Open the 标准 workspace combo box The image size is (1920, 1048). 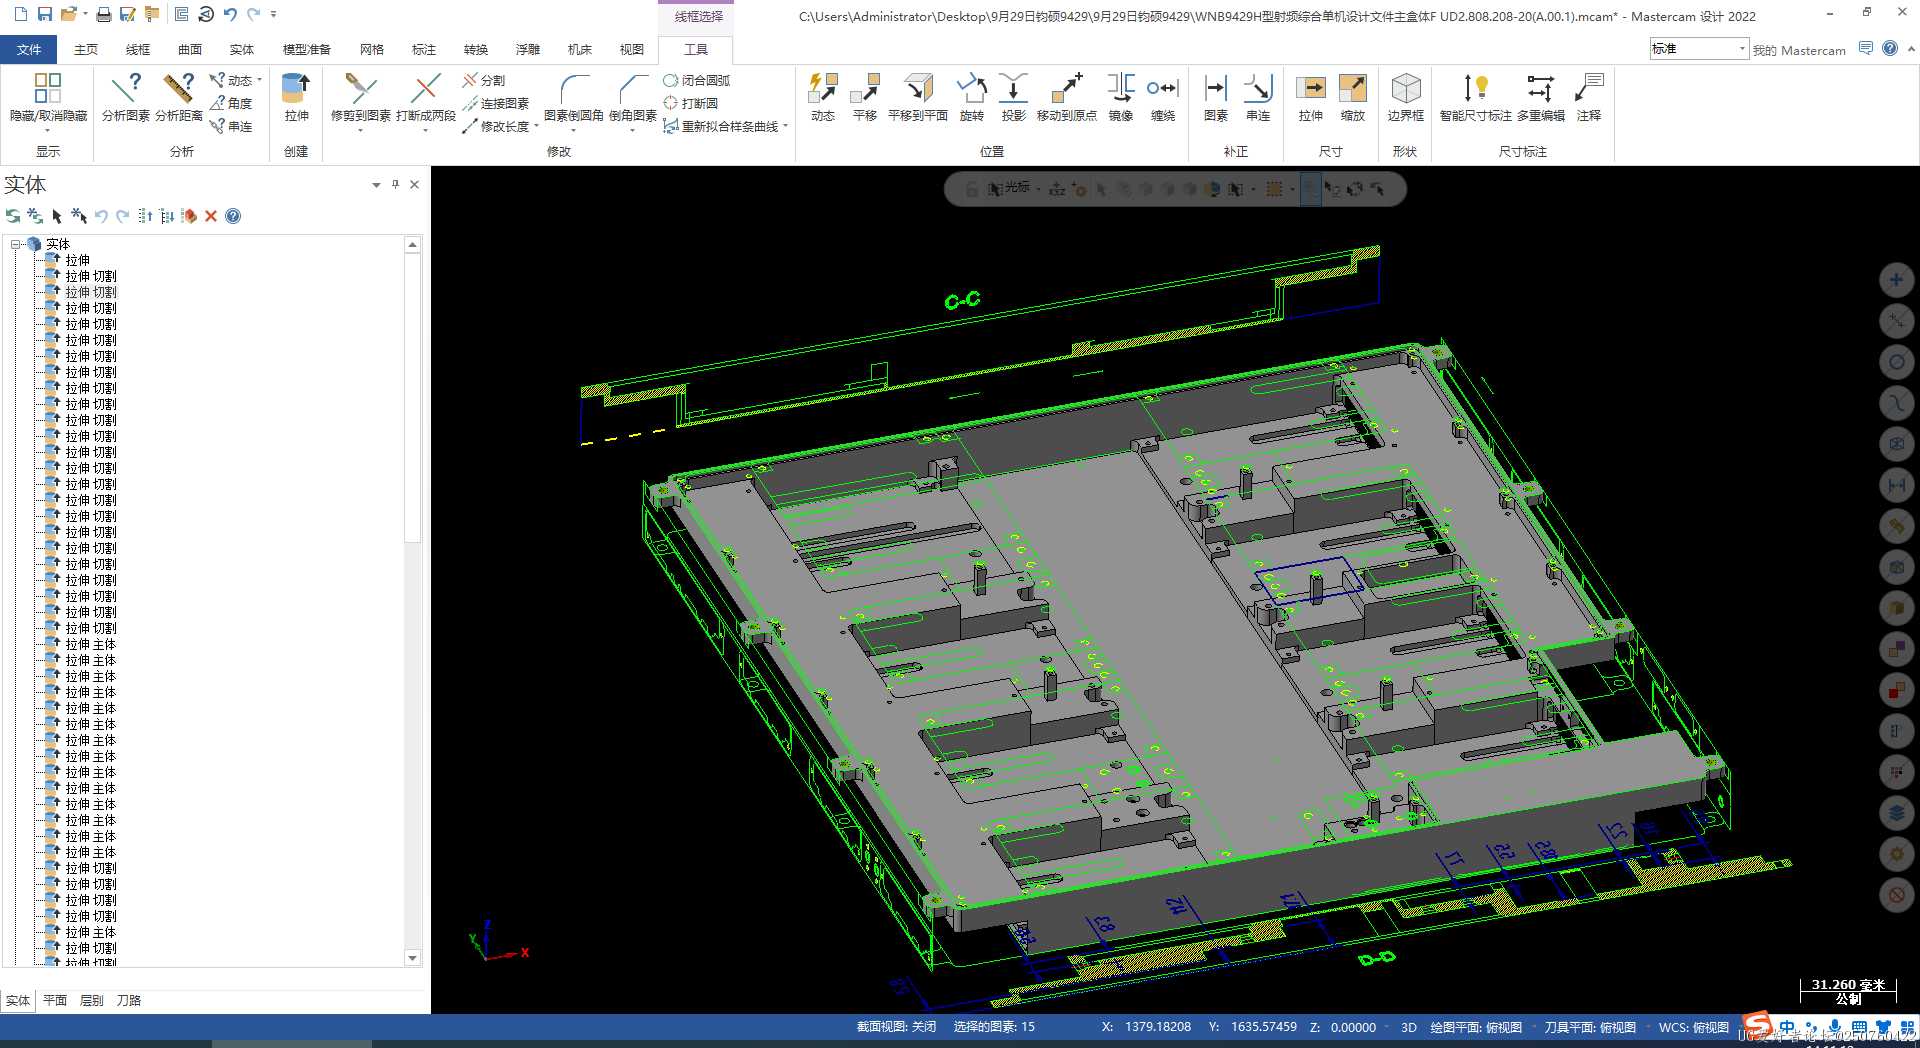(x=1699, y=49)
